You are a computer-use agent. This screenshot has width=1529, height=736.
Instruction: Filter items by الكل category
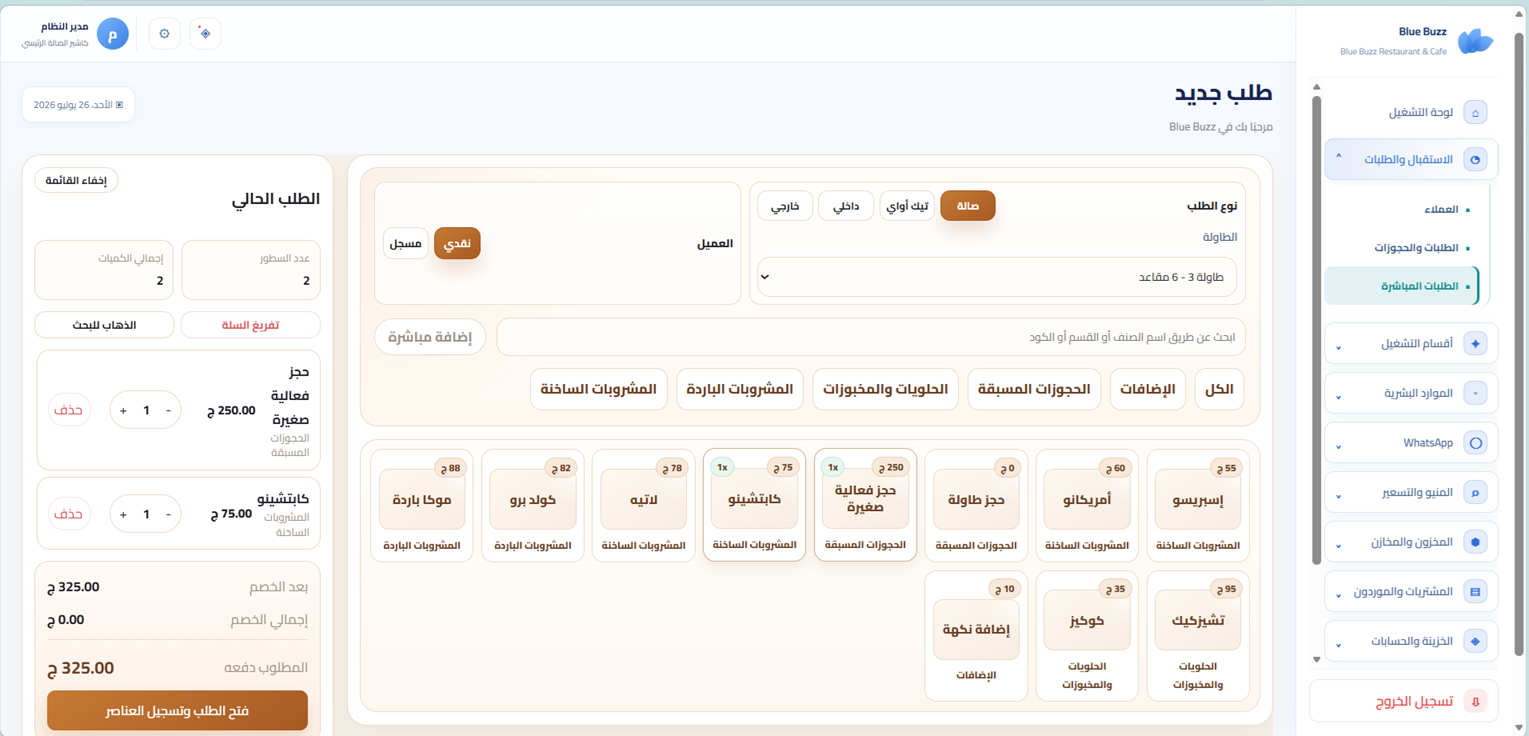pyautogui.click(x=1220, y=389)
